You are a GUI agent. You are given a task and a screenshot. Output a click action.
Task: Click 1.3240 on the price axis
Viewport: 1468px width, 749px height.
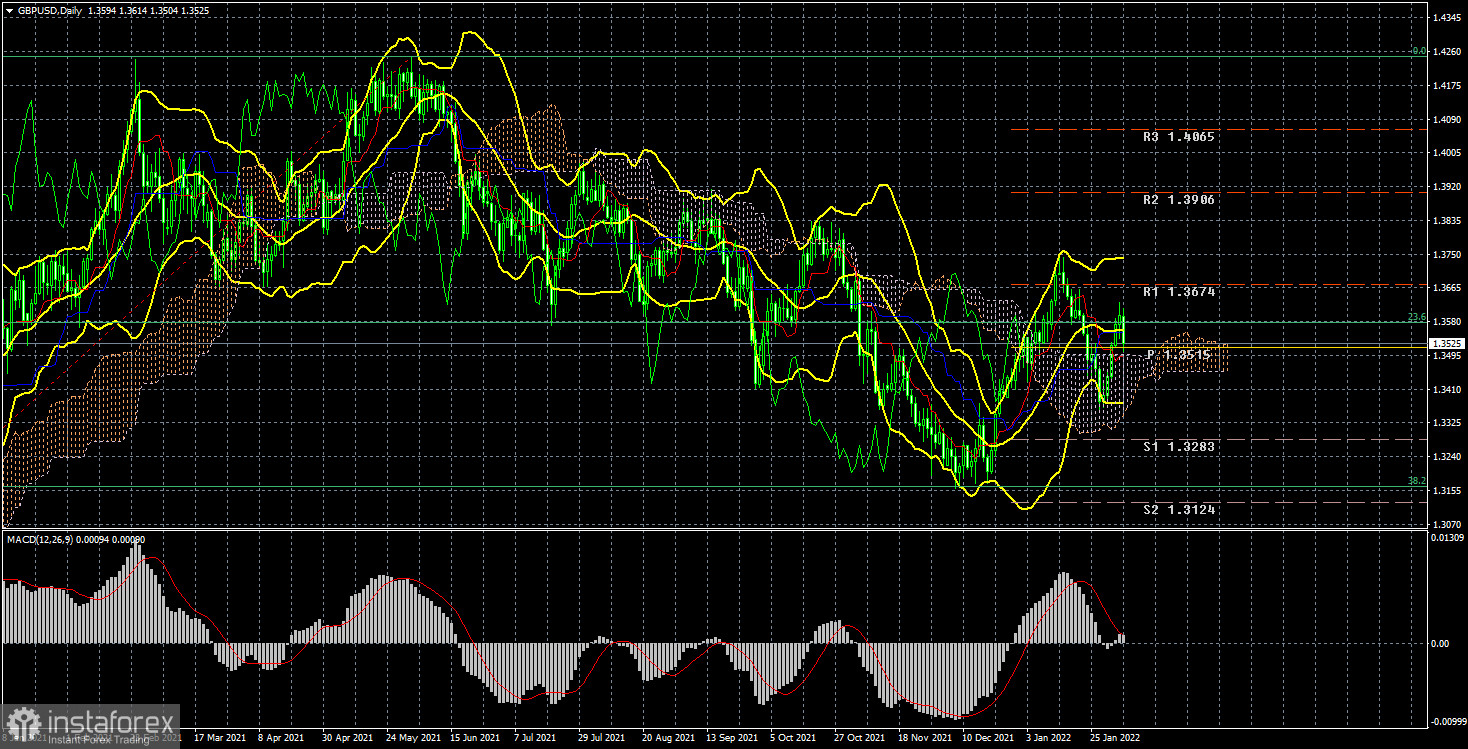click(x=1446, y=457)
